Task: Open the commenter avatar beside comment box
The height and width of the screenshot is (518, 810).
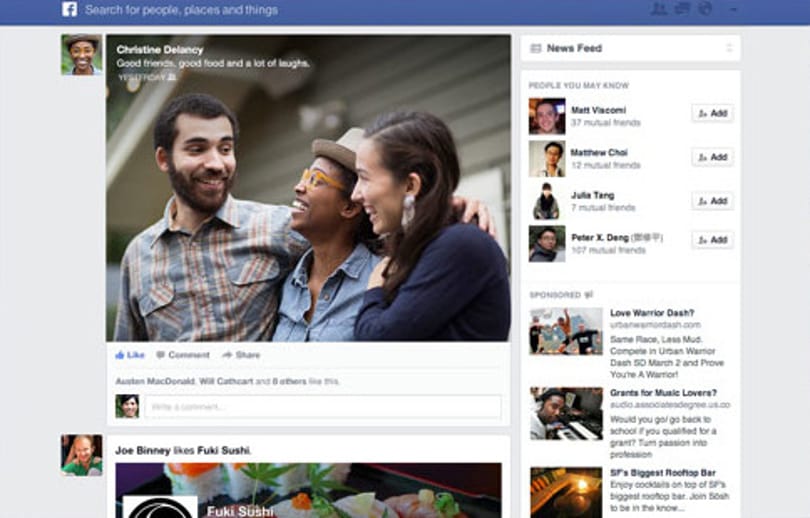Action: point(127,406)
